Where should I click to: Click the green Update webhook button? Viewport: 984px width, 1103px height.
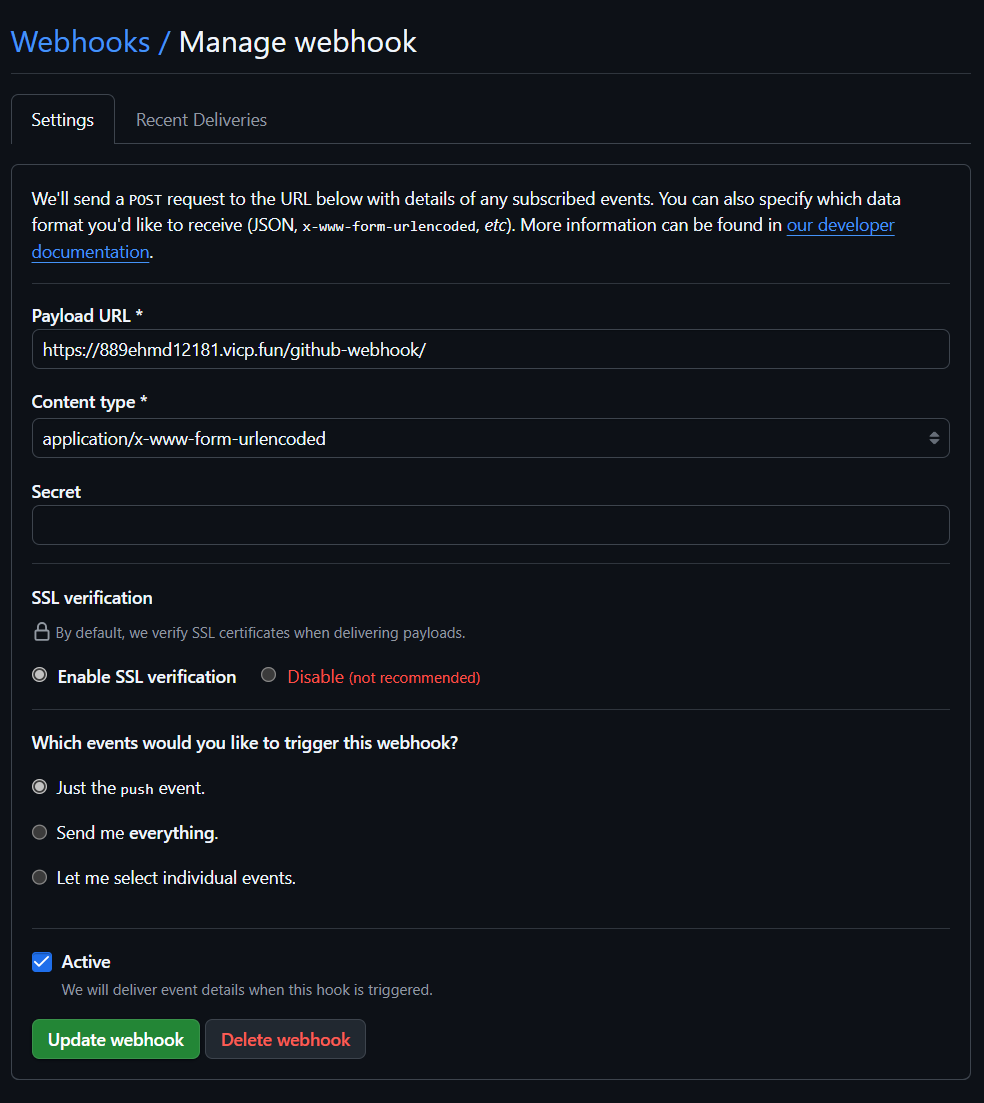click(116, 1039)
